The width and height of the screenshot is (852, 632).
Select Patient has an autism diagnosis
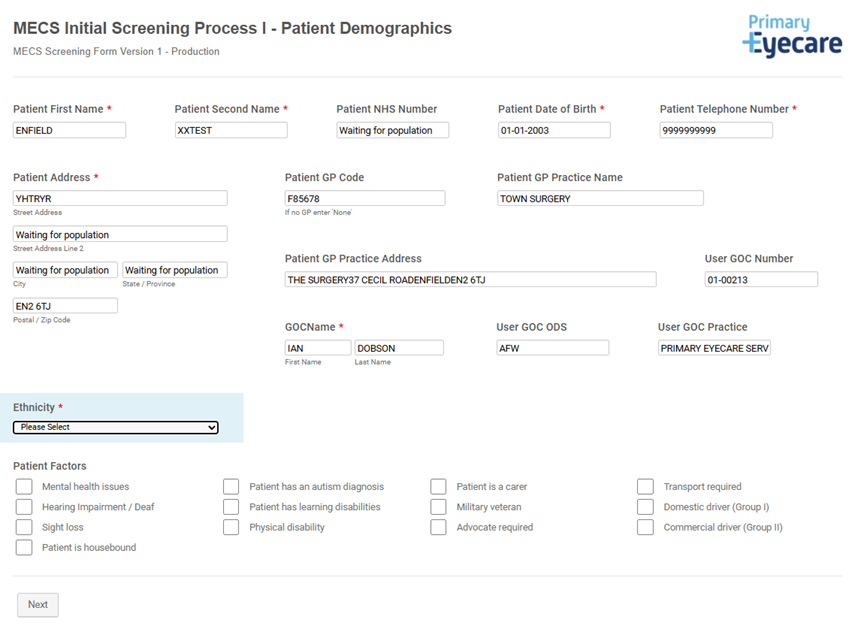point(231,486)
